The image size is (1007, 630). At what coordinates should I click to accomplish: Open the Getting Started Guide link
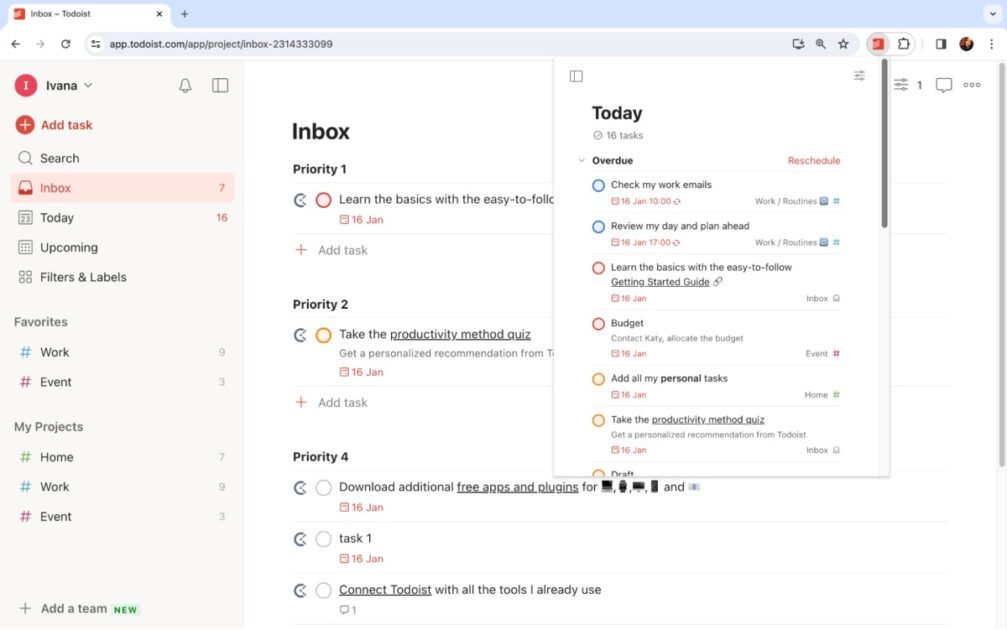coord(660,281)
